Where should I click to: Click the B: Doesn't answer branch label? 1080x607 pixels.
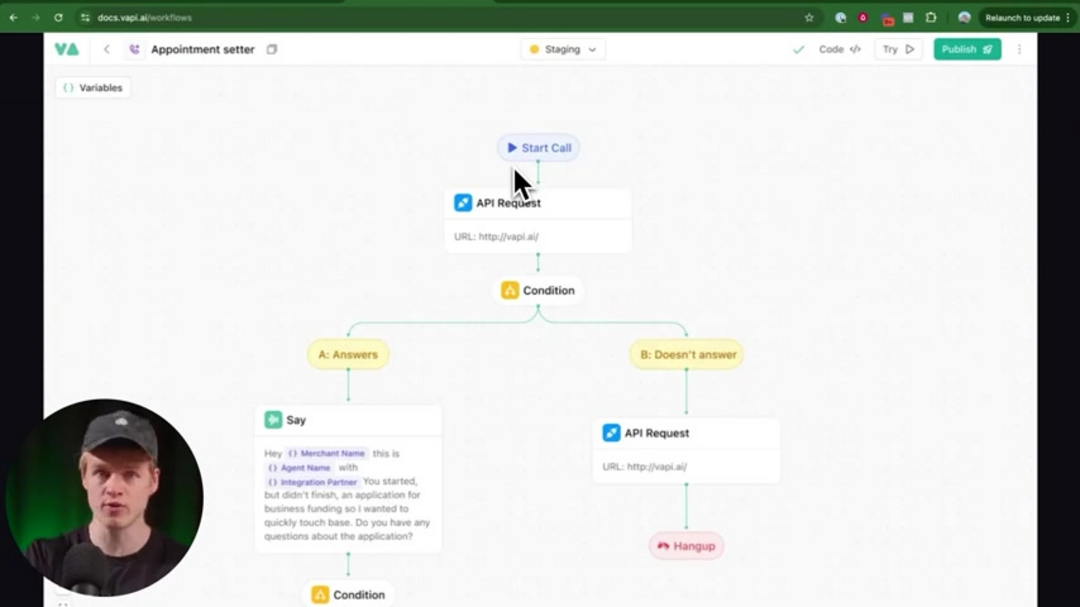(685, 354)
